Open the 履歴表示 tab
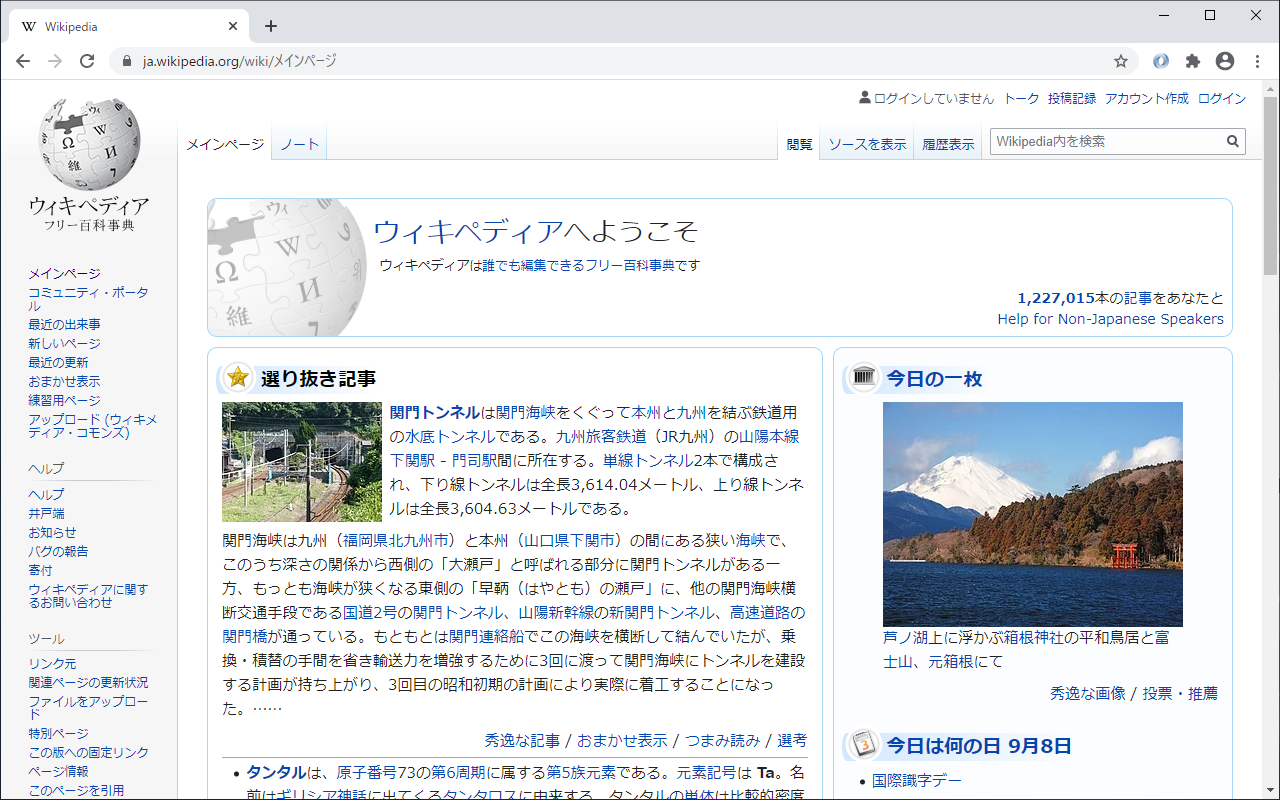Image resolution: width=1280 pixels, height=800 pixels. coord(948,144)
